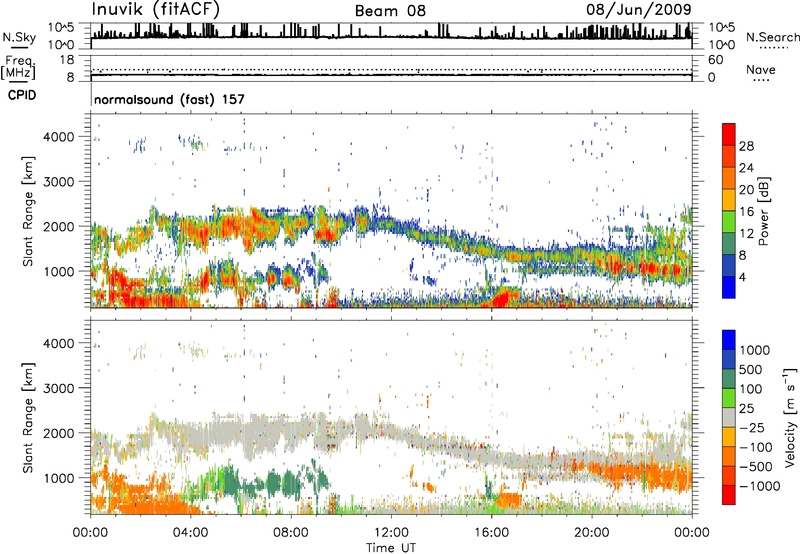Click the strong red echo at 16:00 in power panel
The width and height of the screenshot is (800, 554).
[502, 297]
